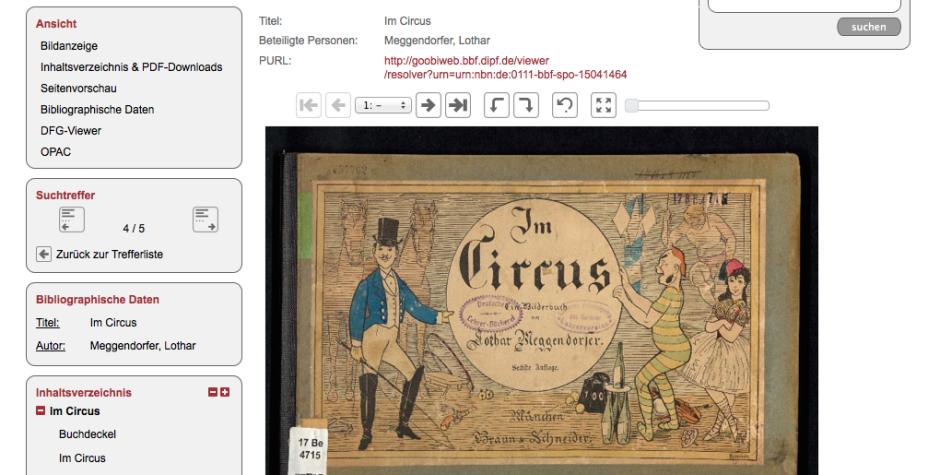Open Seitenvorschau view
Screen dimensions: 940x475
79,88
